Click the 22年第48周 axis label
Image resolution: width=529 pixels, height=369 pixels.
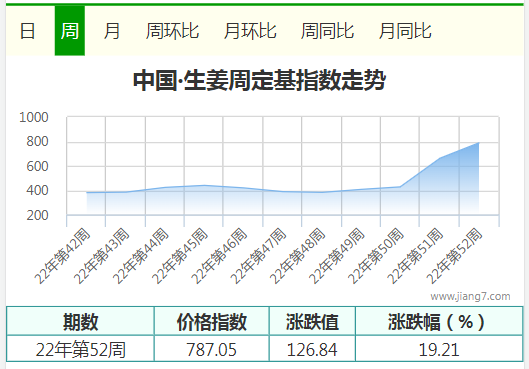(298, 256)
